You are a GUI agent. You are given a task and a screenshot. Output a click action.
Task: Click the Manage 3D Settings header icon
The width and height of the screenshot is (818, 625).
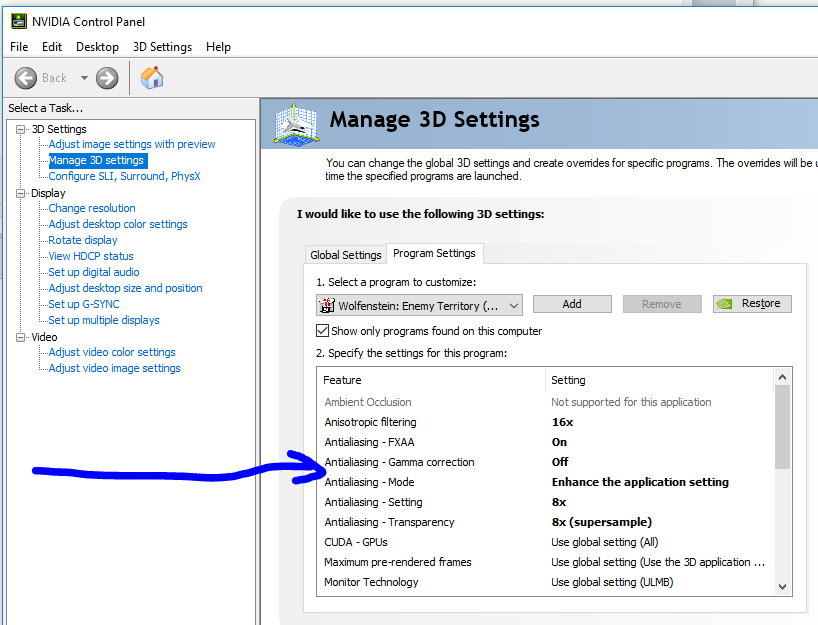(x=296, y=124)
